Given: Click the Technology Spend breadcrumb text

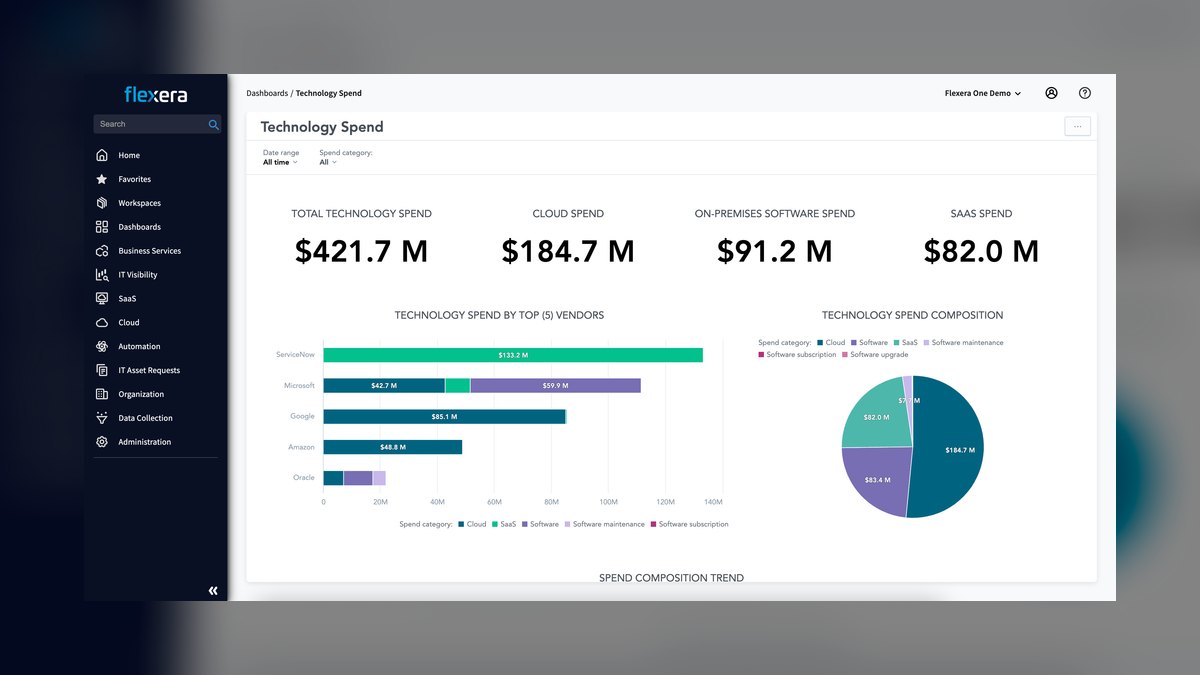Looking at the screenshot, I should click(329, 93).
